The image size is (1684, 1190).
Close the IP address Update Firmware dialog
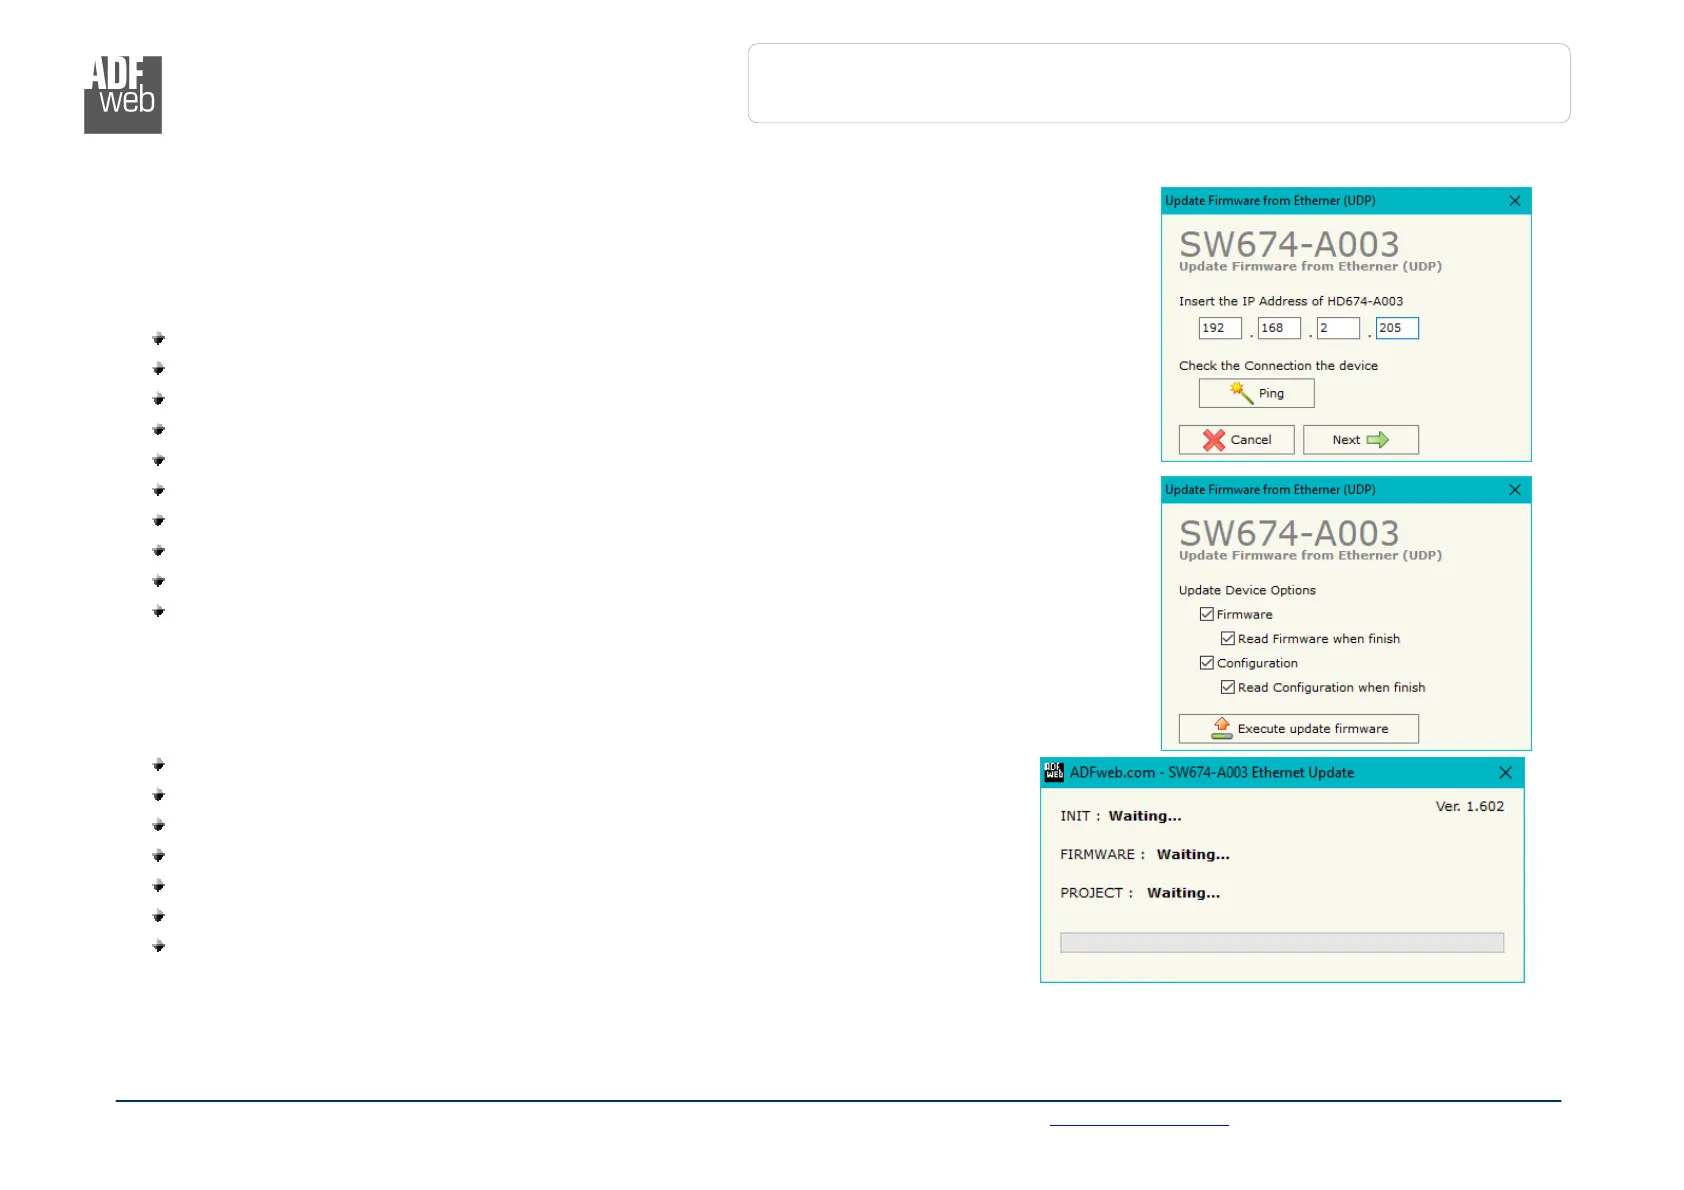tap(1515, 201)
